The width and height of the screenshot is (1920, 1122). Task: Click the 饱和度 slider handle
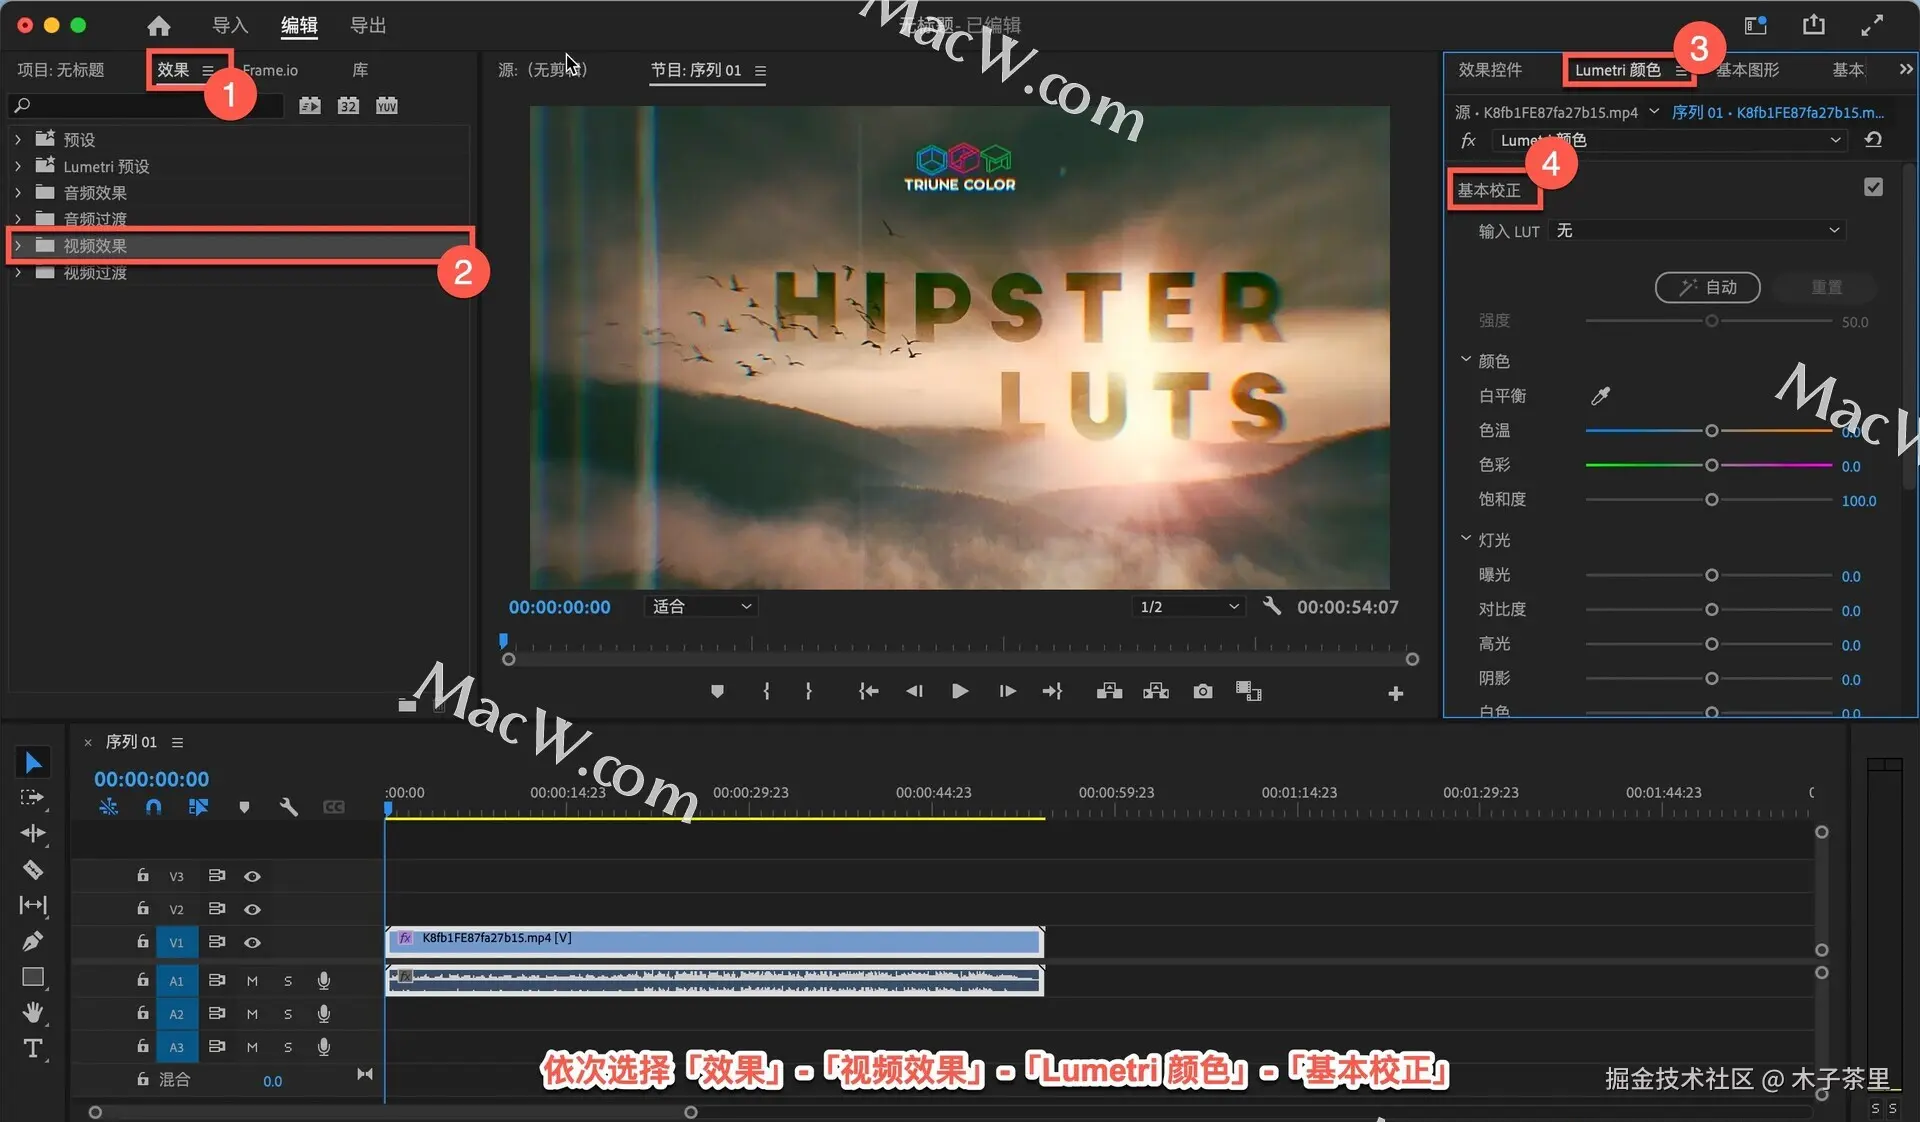(1711, 499)
